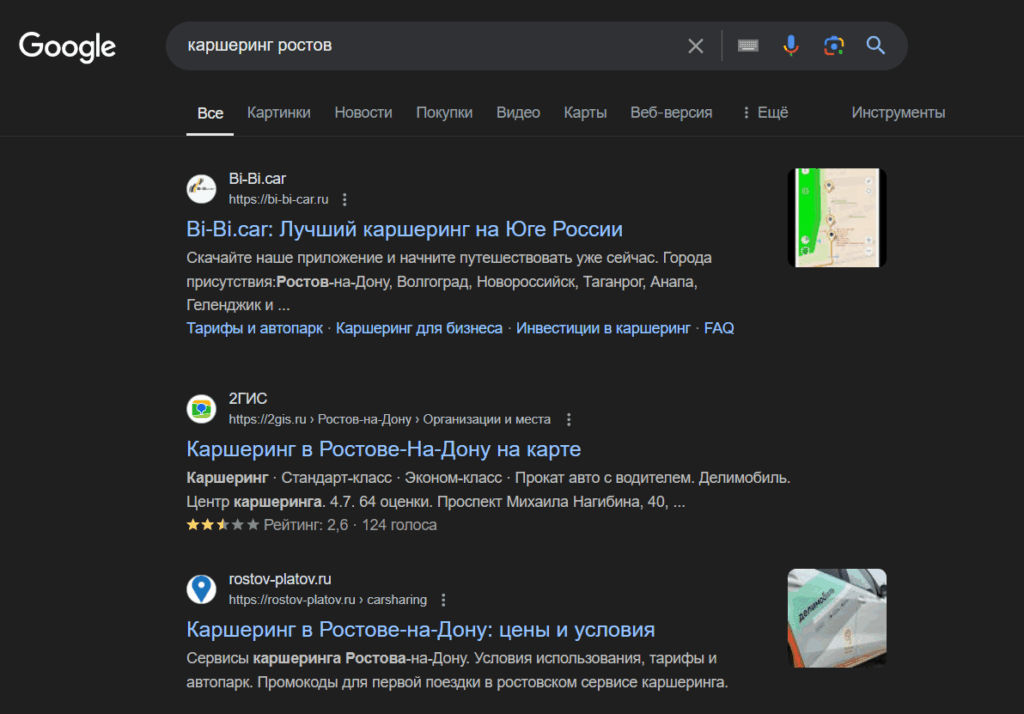Image resolution: width=1024 pixels, height=714 pixels.
Task: Activate voice search with the microphone icon
Action: (791, 45)
